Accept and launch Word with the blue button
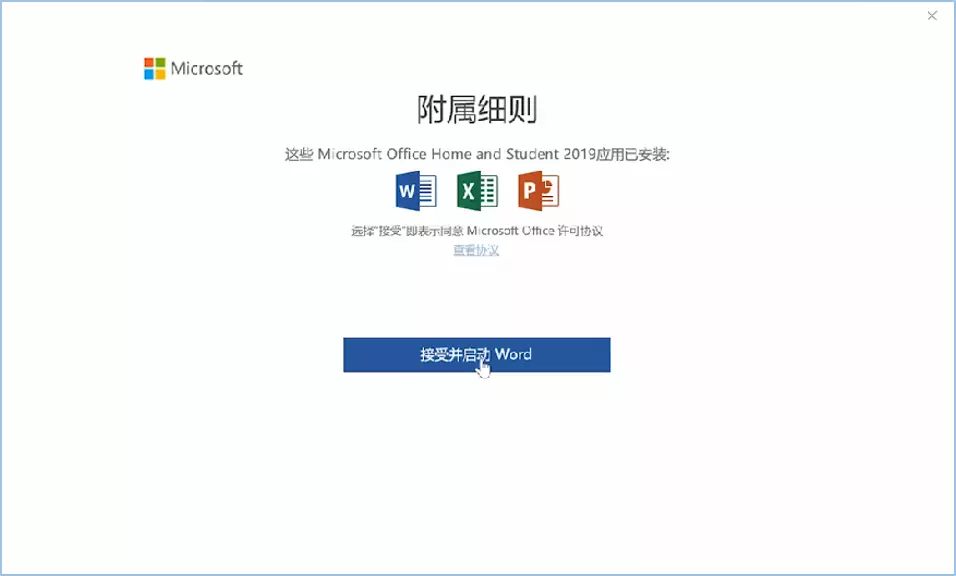 click(x=477, y=355)
